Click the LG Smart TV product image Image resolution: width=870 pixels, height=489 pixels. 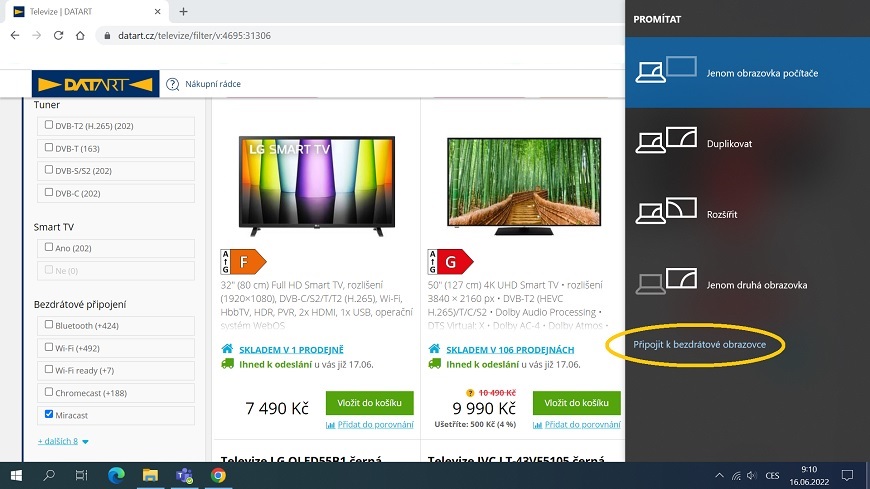point(317,186)
